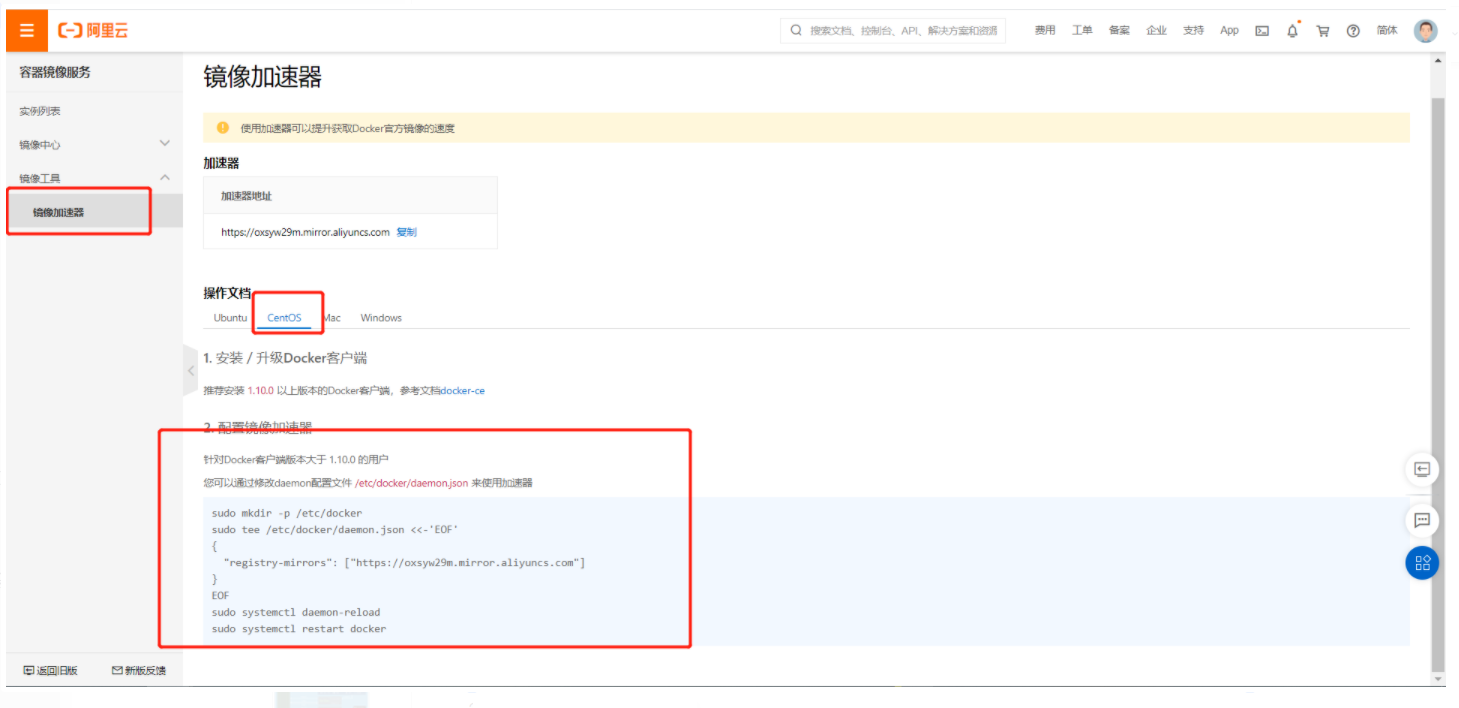Viewport: 1459px width, 708px height.
Task: Open the docker-ce documentation link
Action: [x=463, y=391]
